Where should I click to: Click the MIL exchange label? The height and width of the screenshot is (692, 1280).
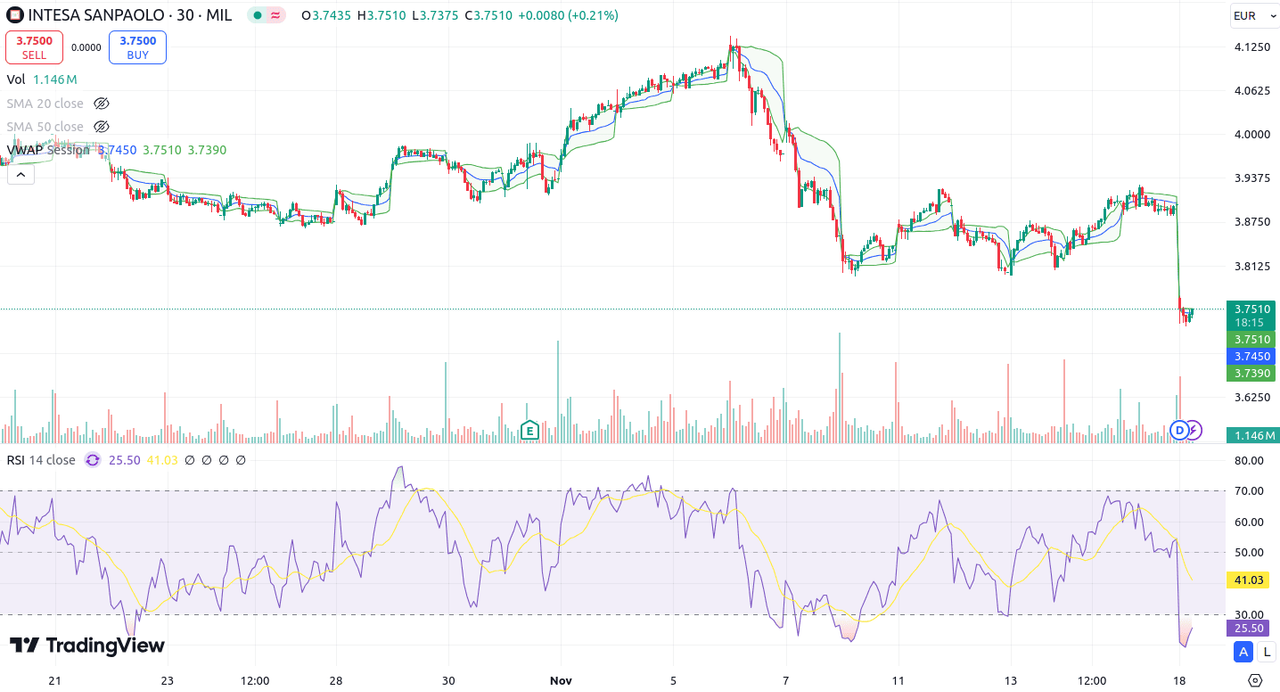[x=220, y=15]
